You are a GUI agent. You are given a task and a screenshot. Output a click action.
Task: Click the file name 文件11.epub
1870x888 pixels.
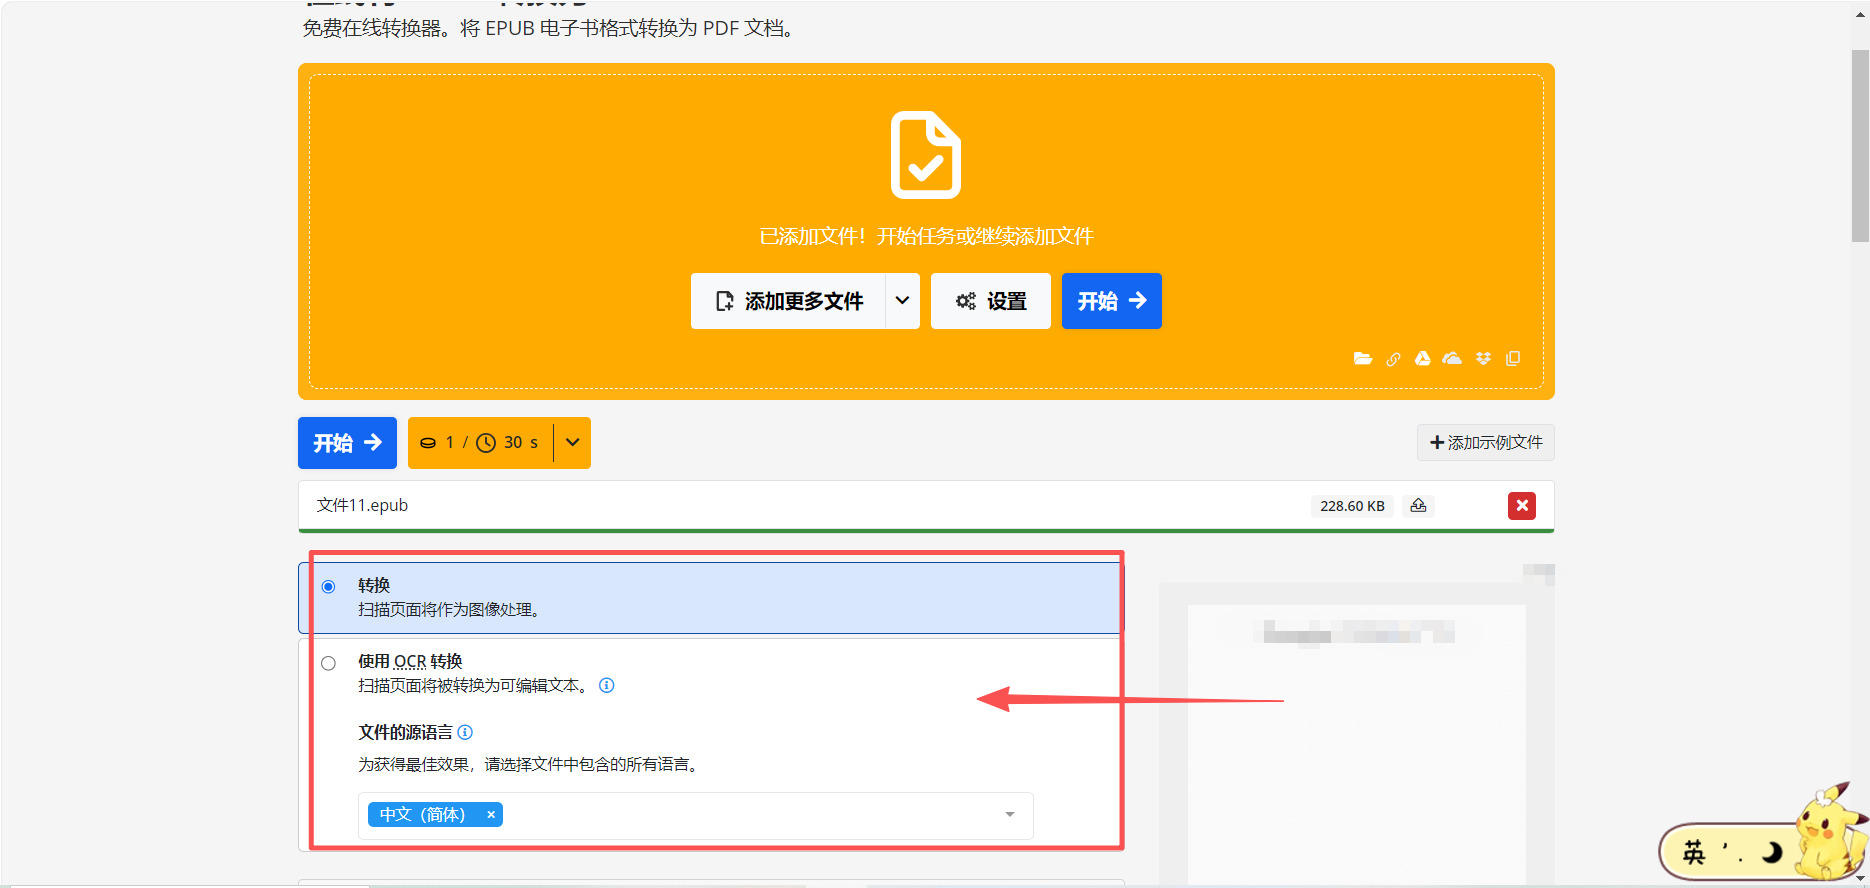click(x=362, y=506)
